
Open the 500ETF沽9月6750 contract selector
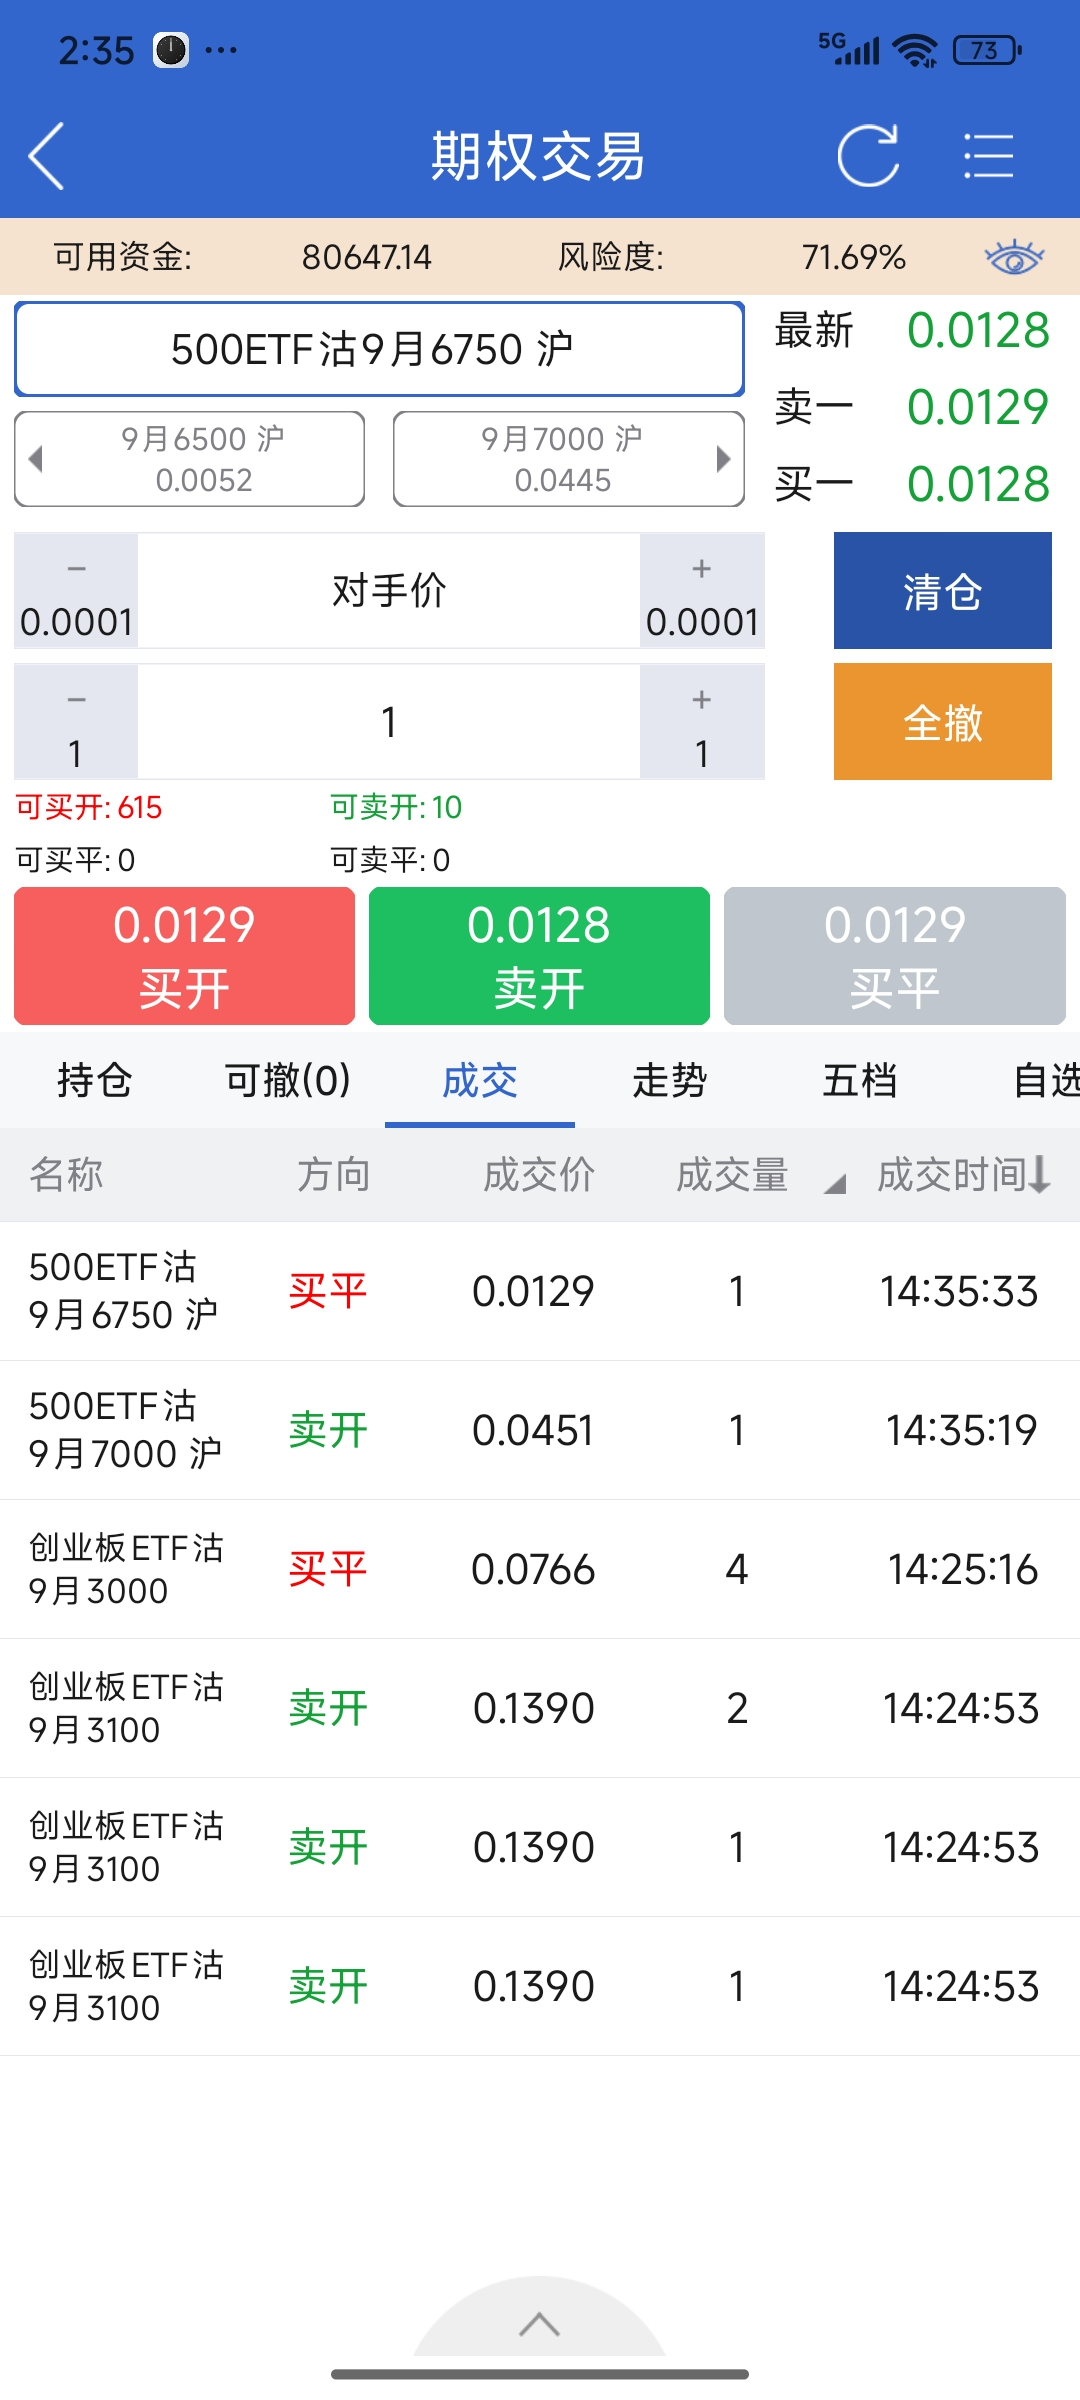[x=379, y=349]
